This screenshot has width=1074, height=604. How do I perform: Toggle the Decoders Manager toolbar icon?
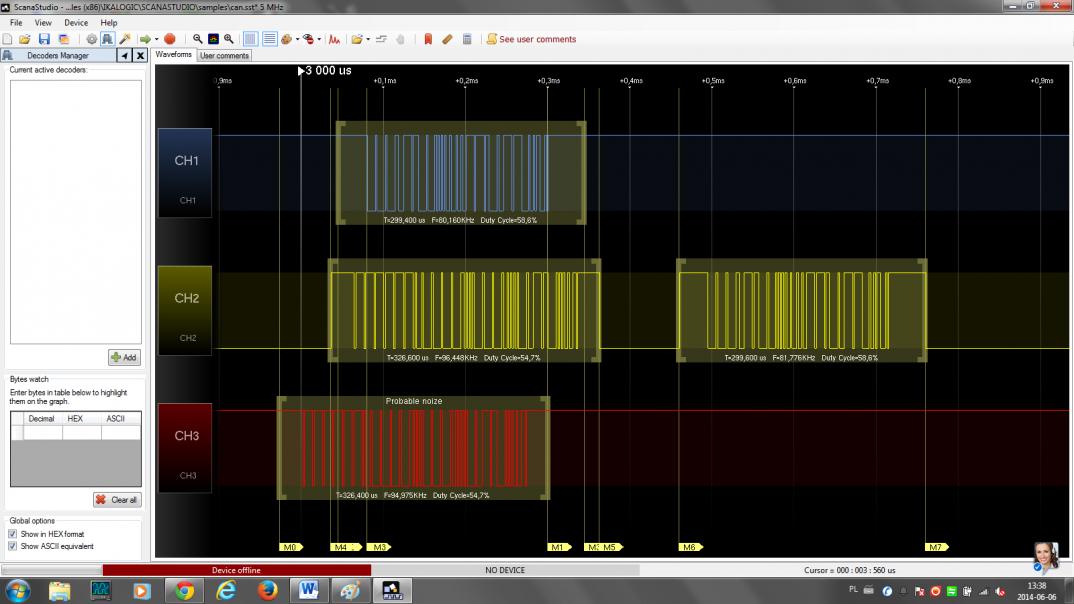coord(108,39)
